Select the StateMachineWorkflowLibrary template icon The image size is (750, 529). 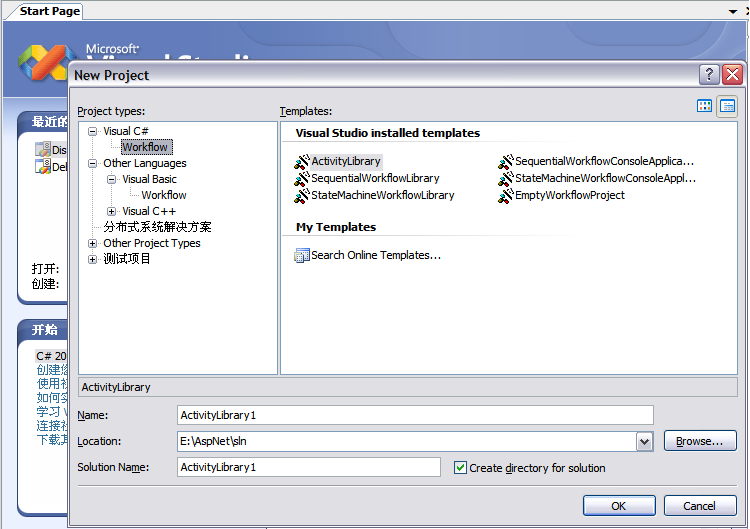pos(302,195)
